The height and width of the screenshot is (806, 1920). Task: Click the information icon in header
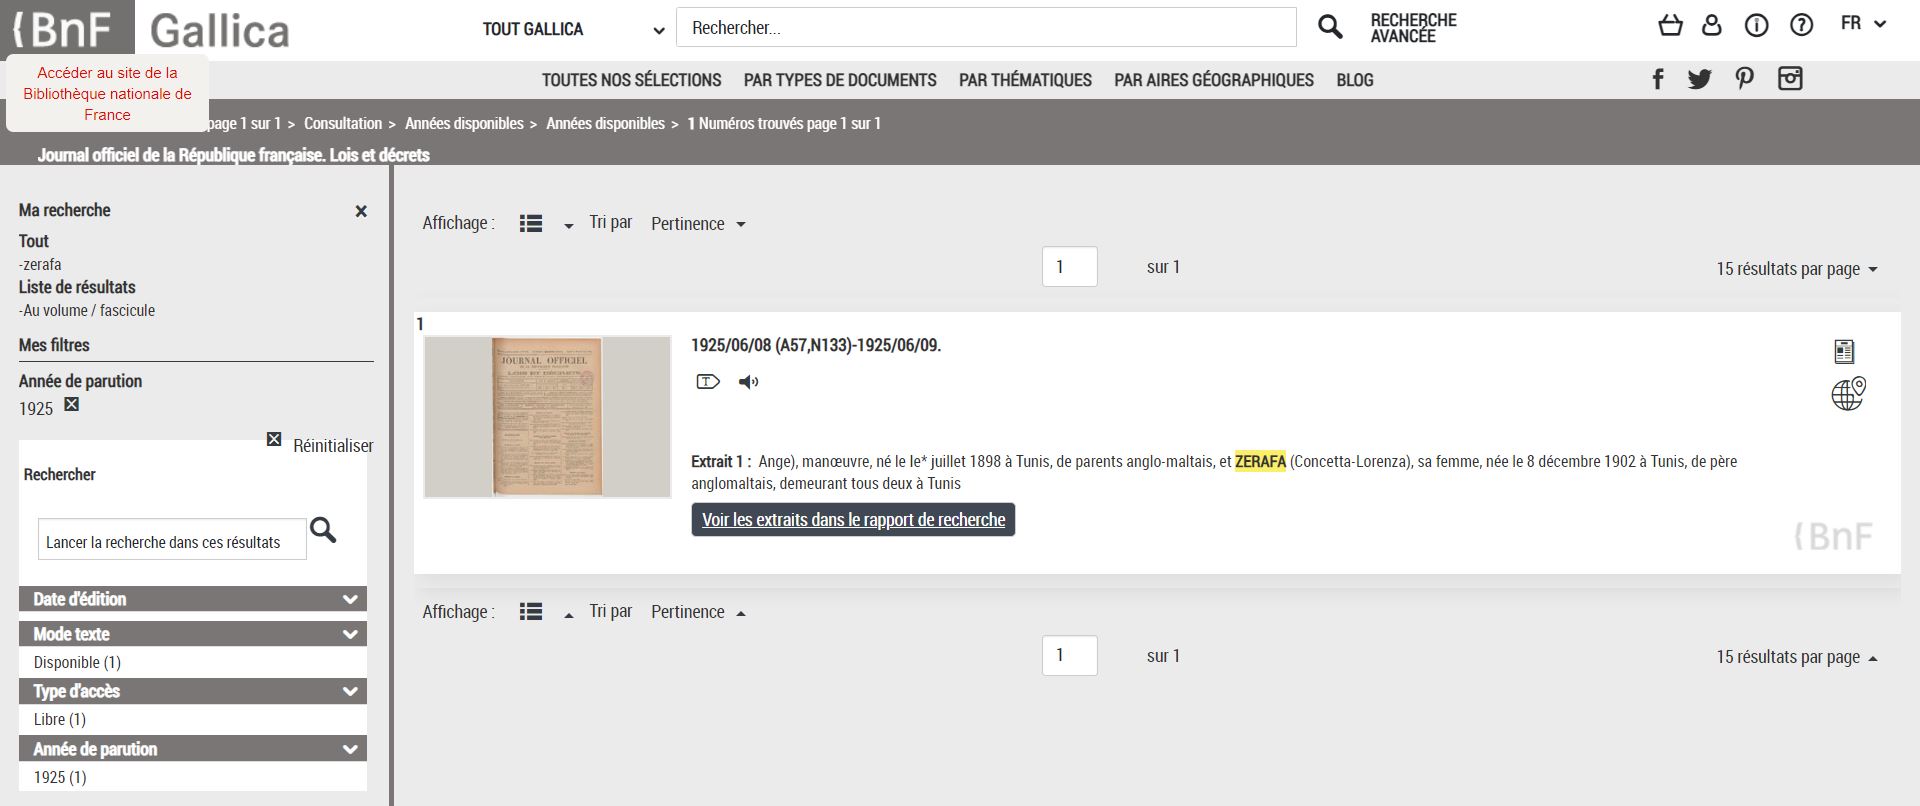click(x=1756, y=25)
